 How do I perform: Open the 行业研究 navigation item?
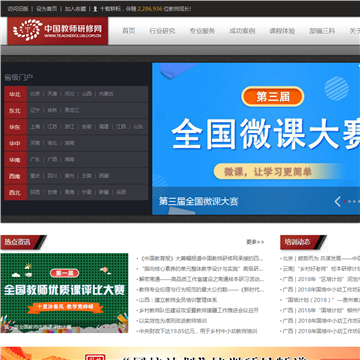point(162,31)
